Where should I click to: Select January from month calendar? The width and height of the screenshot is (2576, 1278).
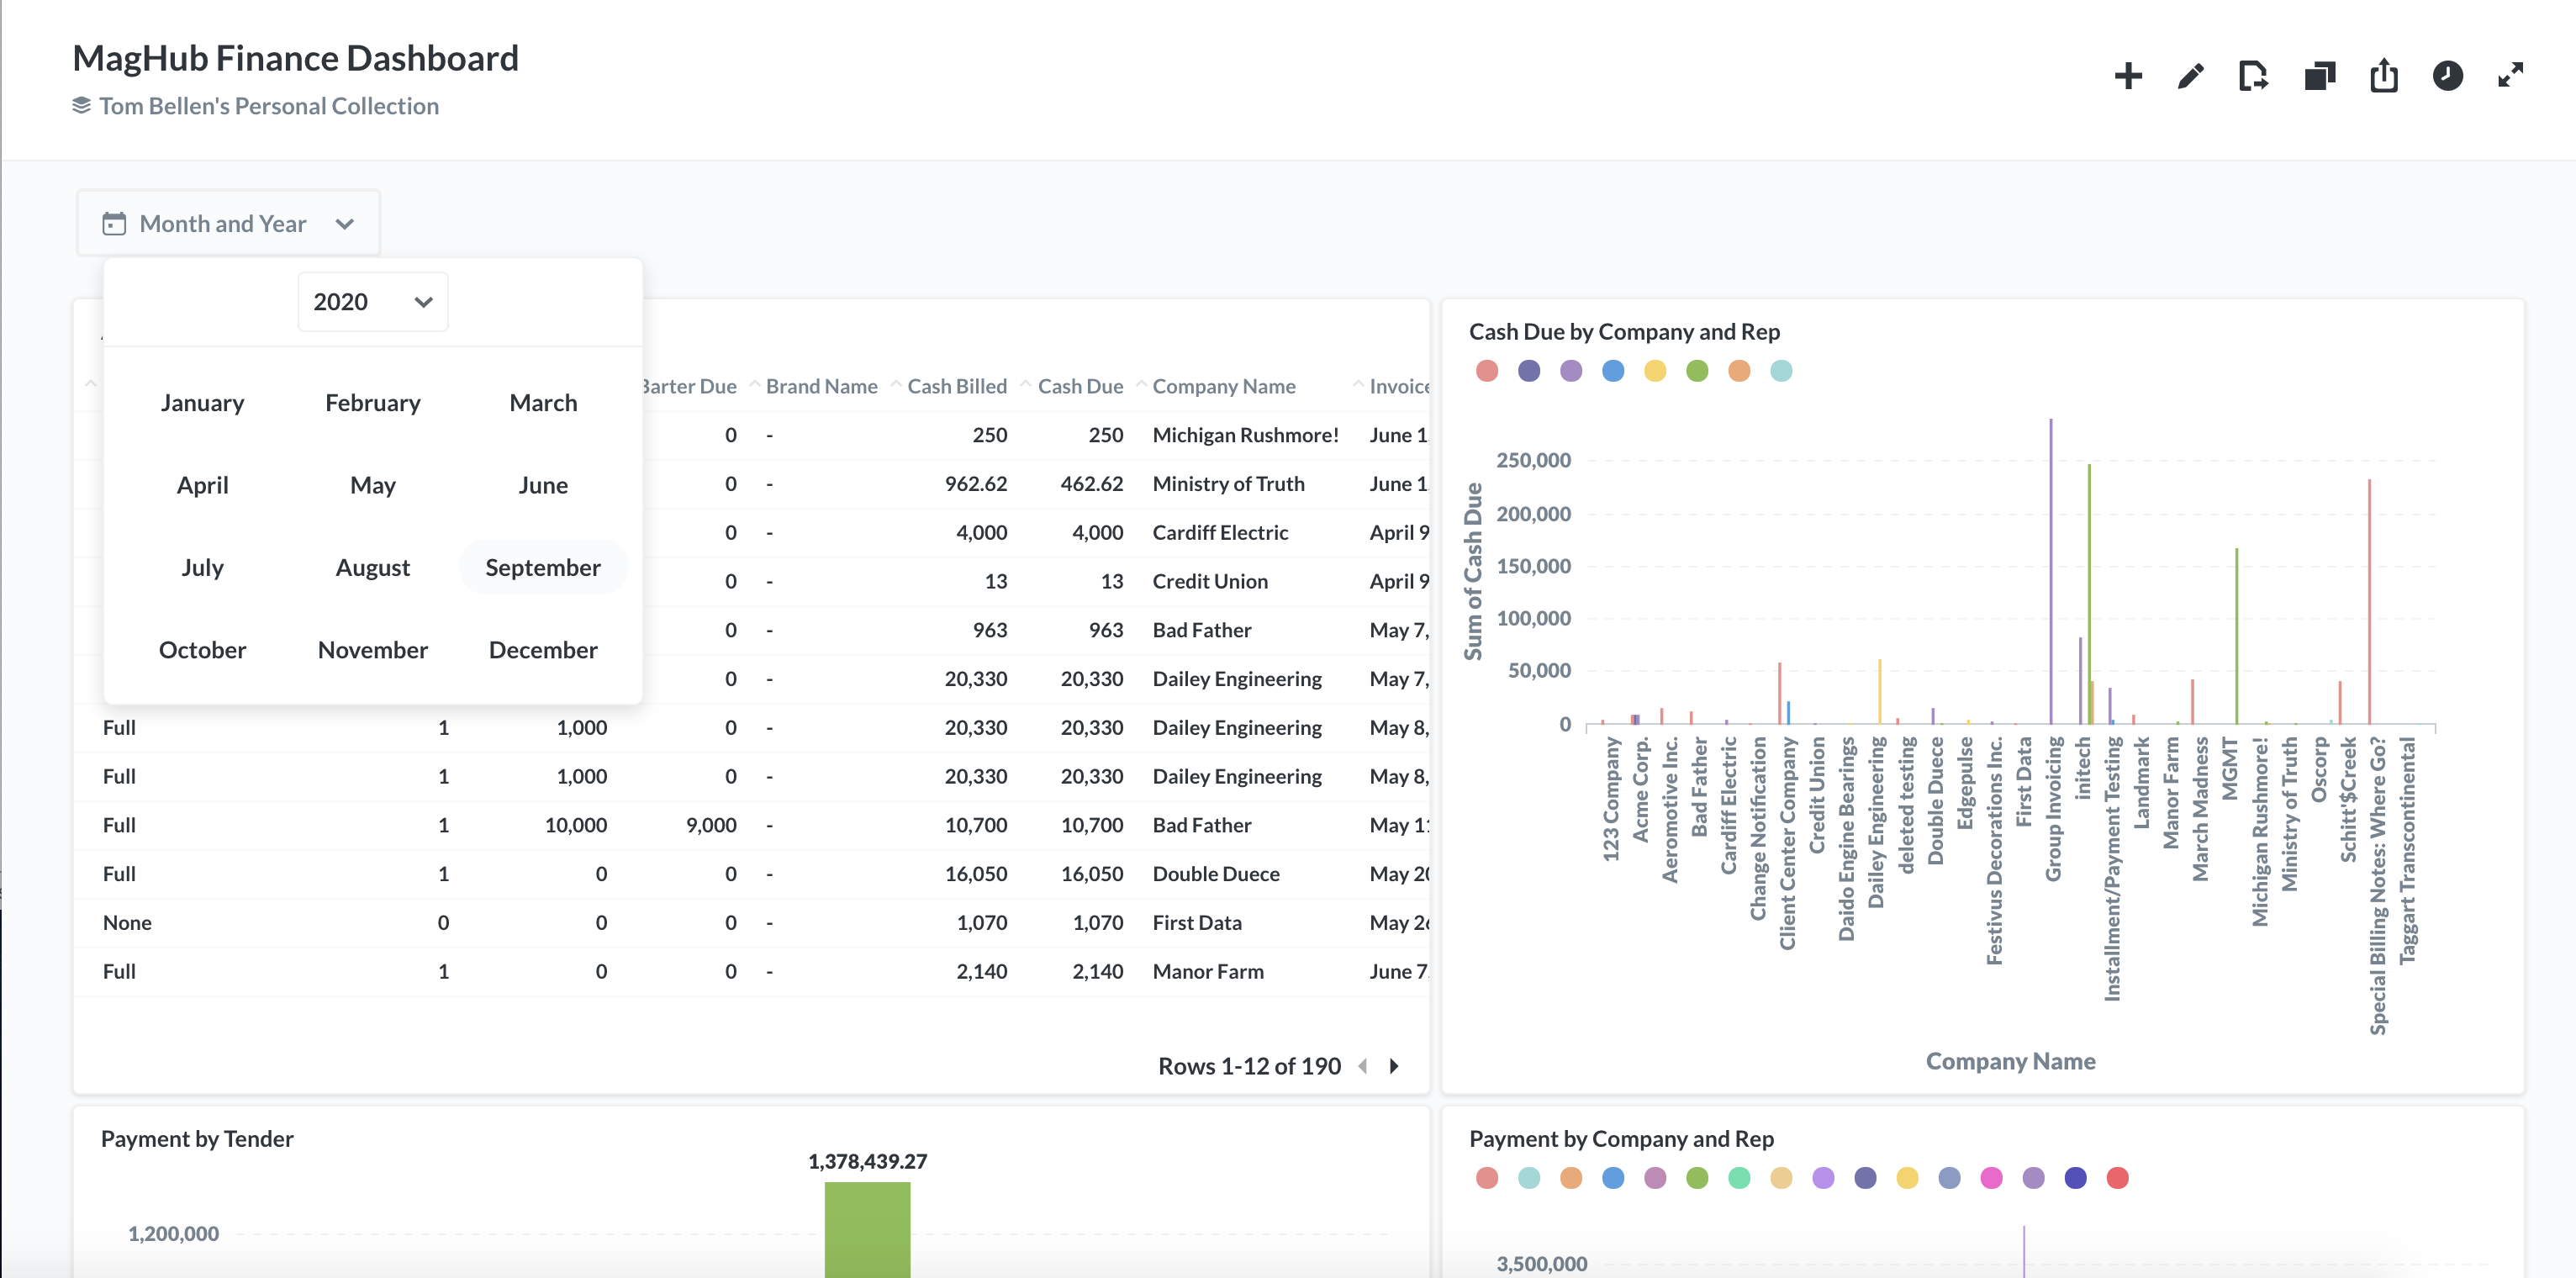pos(202,401)
